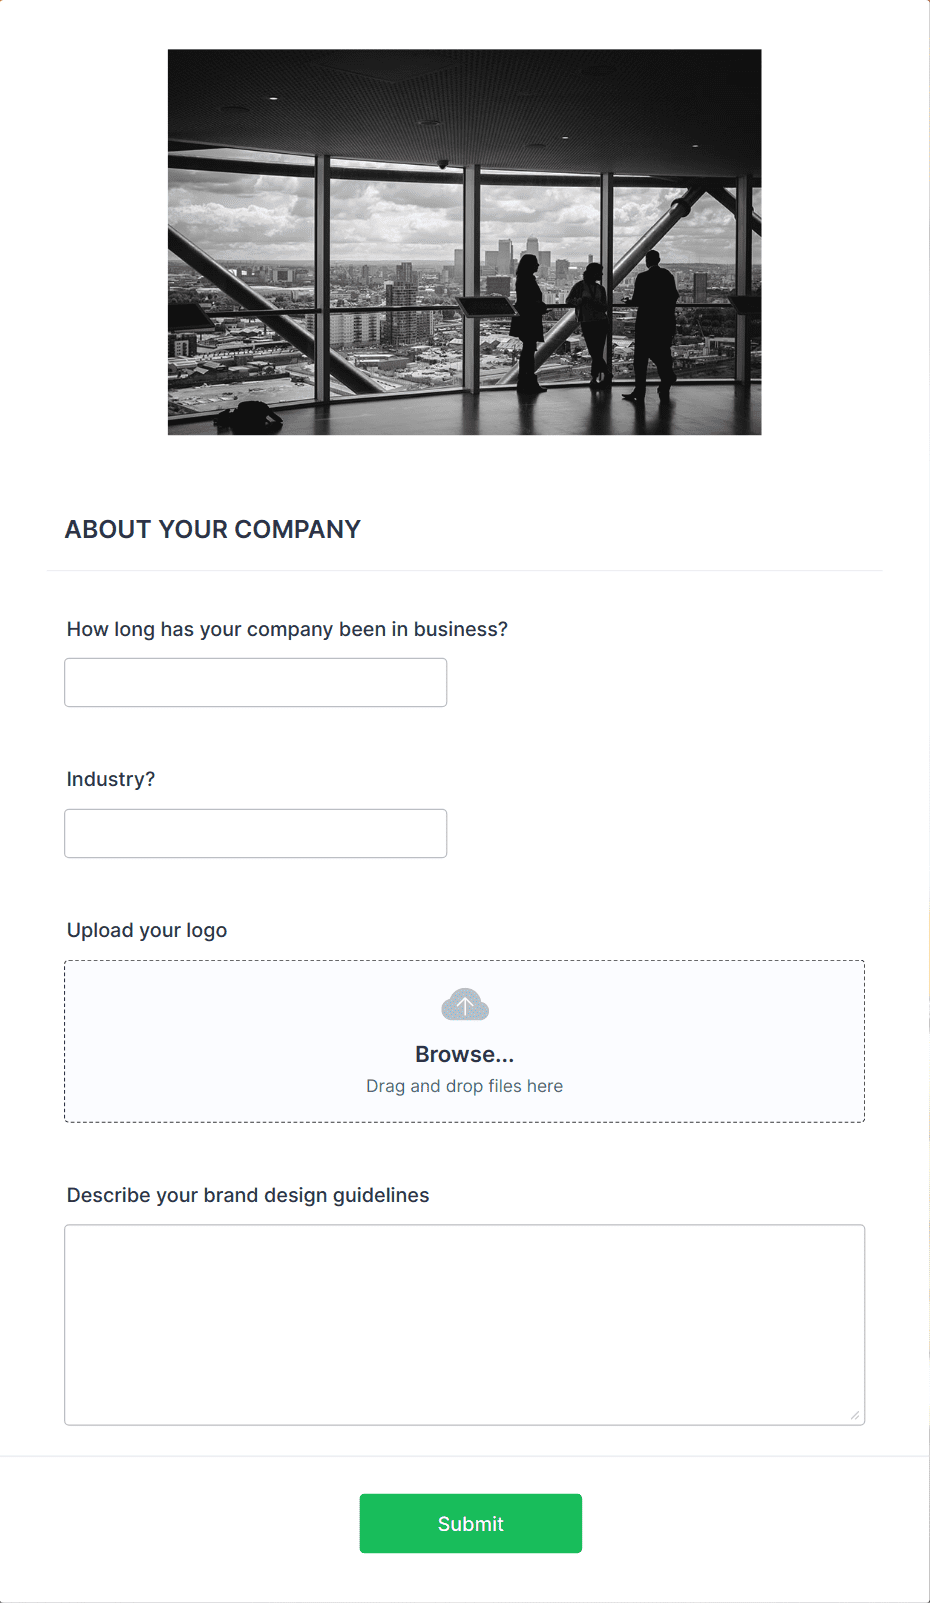
Task: Click 'How long has your company been in business?' label
Action: tap(287, 629)
